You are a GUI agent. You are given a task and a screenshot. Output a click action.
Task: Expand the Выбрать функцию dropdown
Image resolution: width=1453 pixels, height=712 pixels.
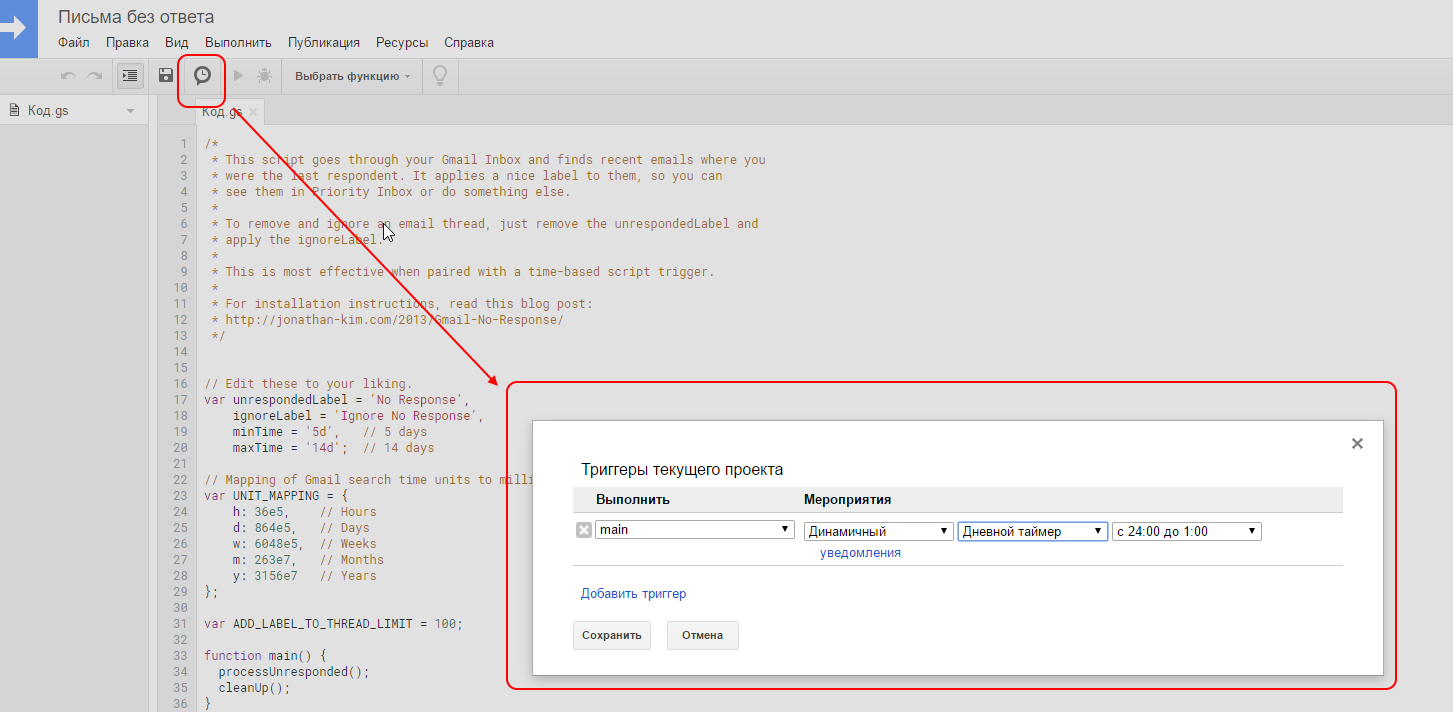point(352,76)
